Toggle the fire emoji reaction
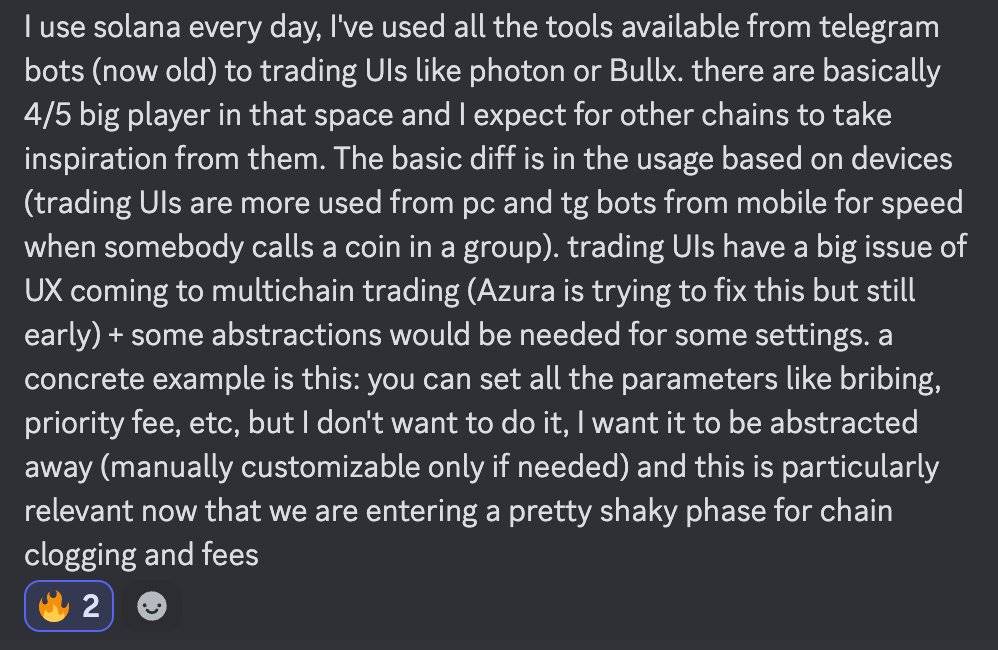The height and width of the screenshot is (650, 998). (69, 605)
